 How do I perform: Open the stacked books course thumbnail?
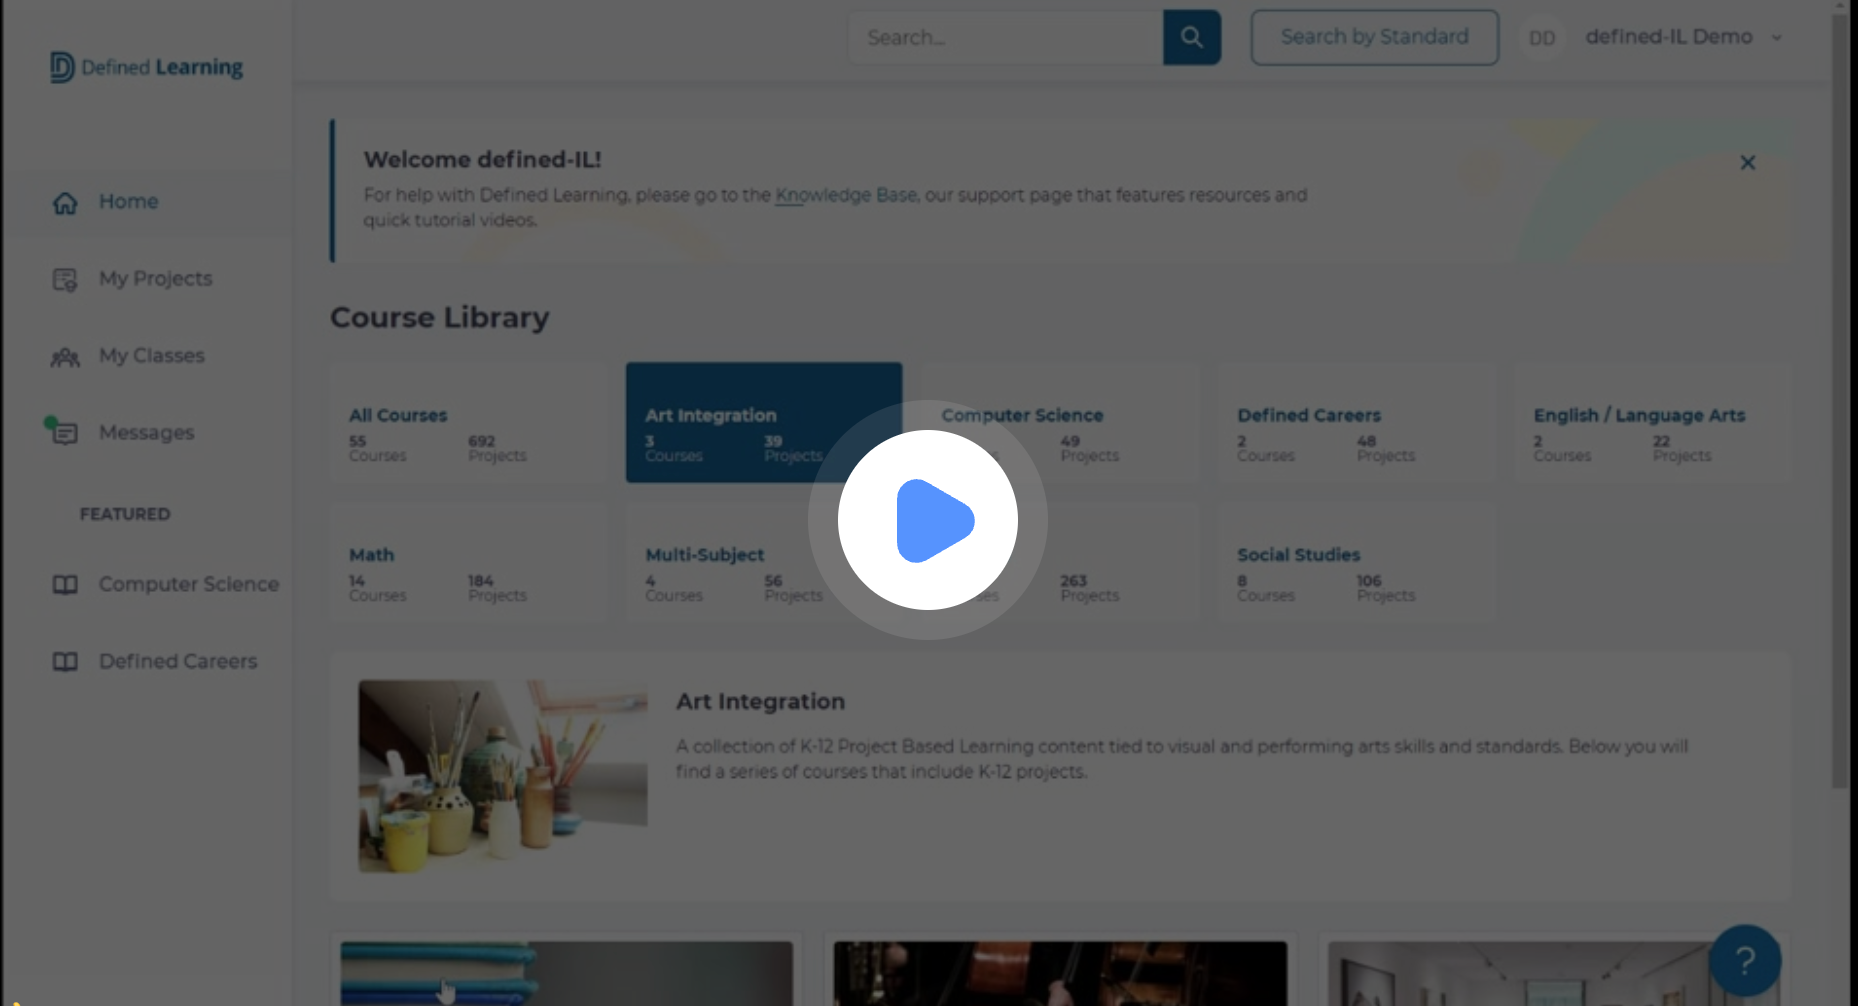tap(566, 973)
